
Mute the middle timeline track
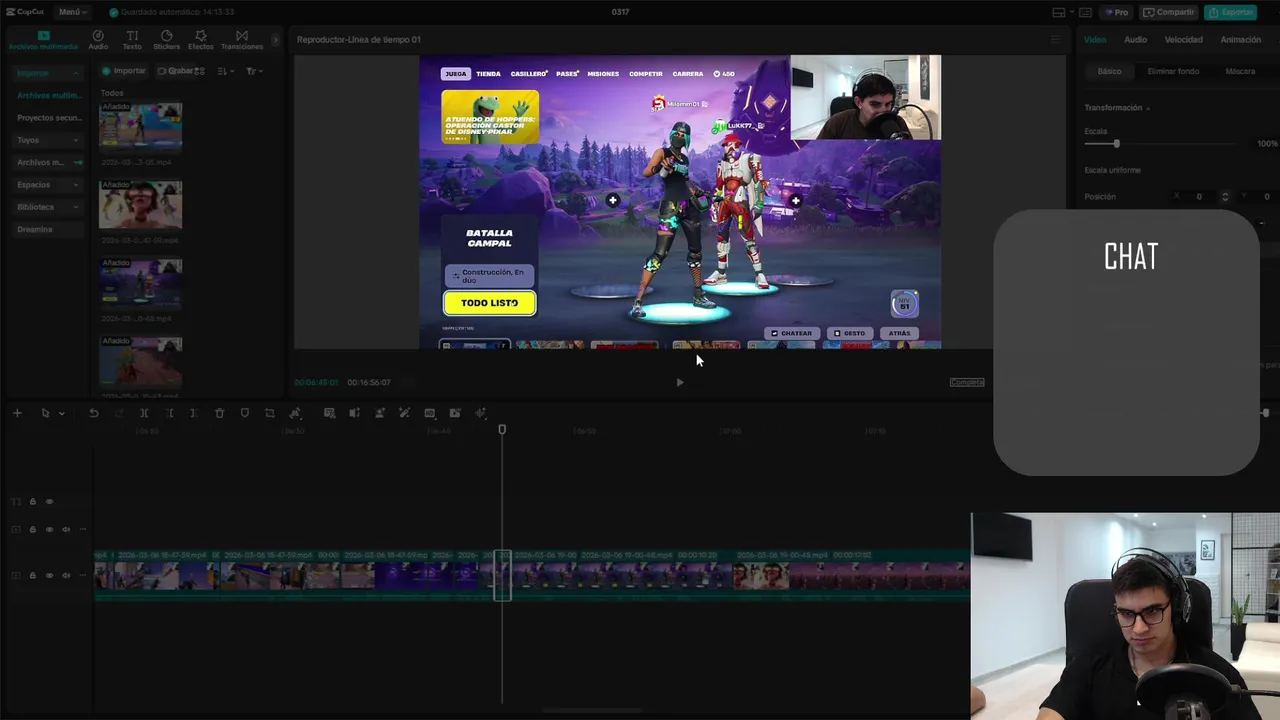[x=66, y=529]
